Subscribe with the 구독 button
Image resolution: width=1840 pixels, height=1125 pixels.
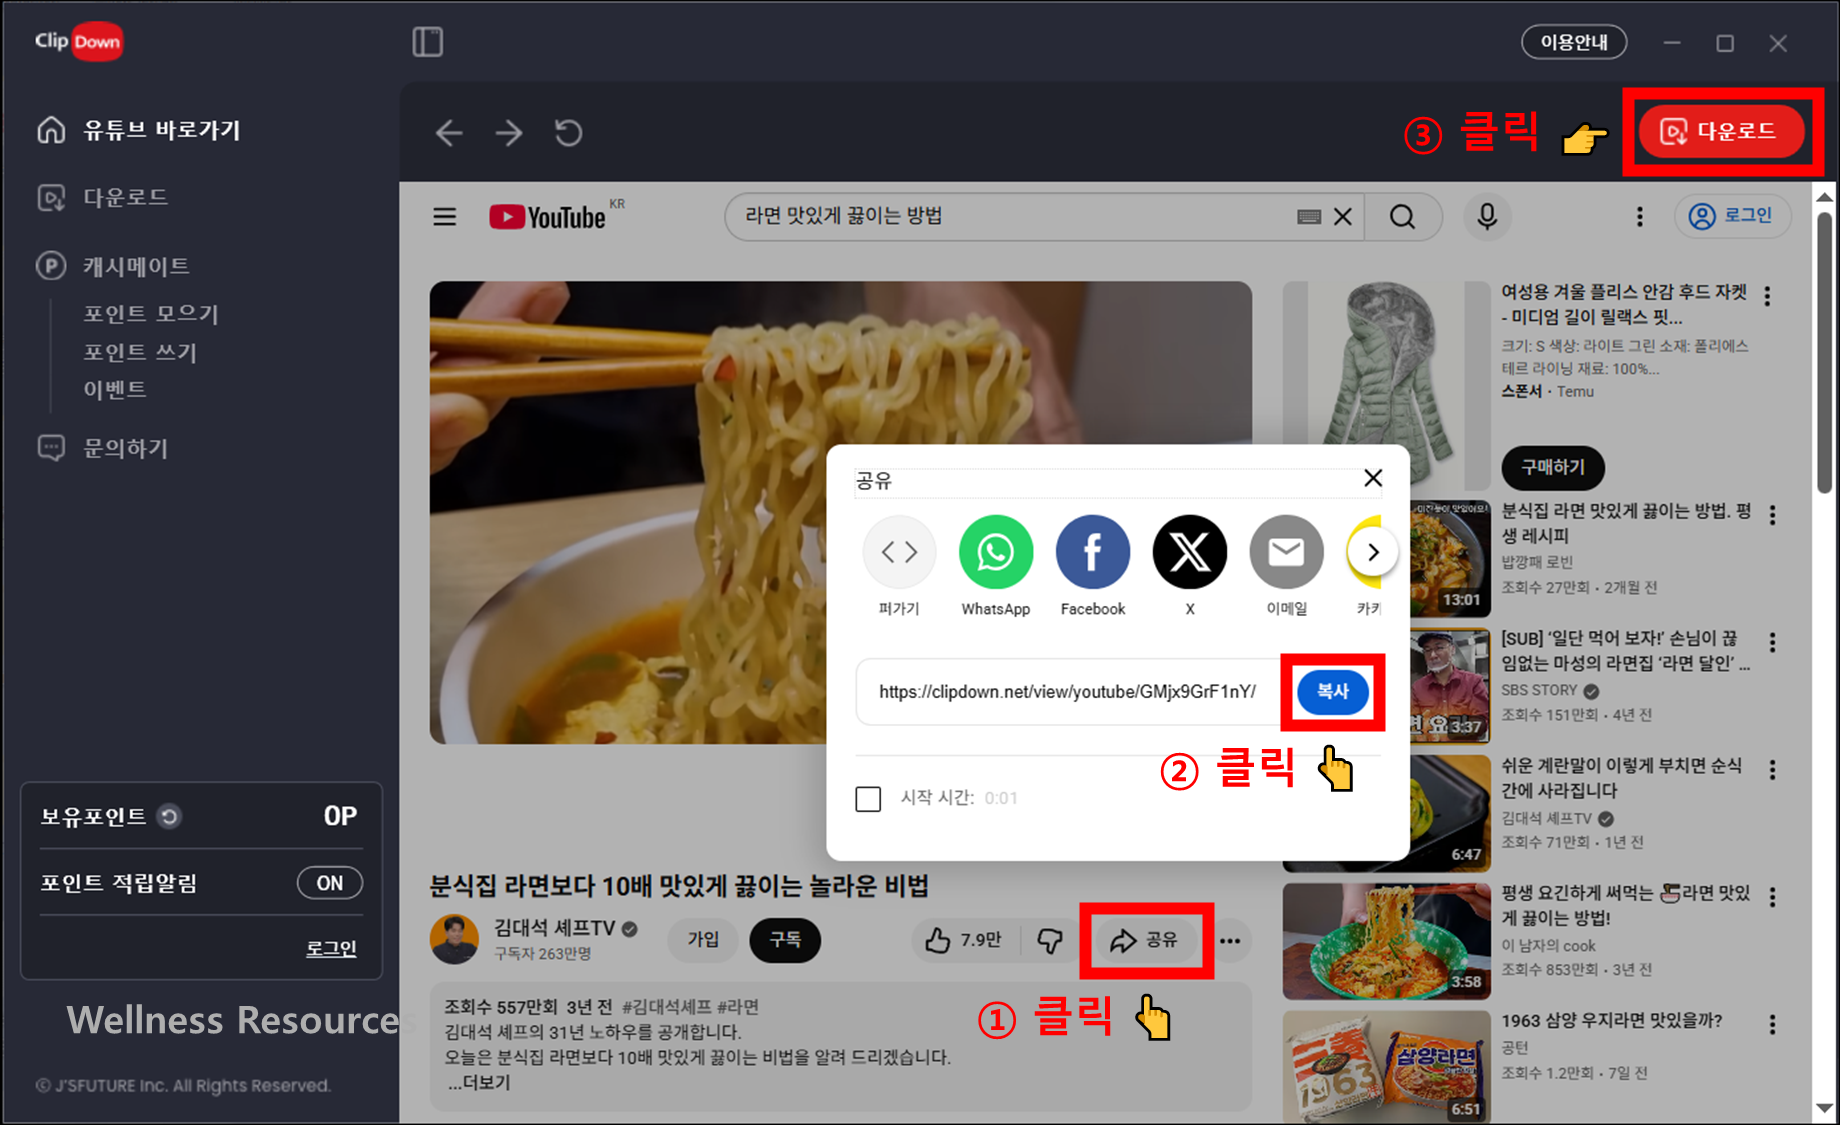point(785,940)
